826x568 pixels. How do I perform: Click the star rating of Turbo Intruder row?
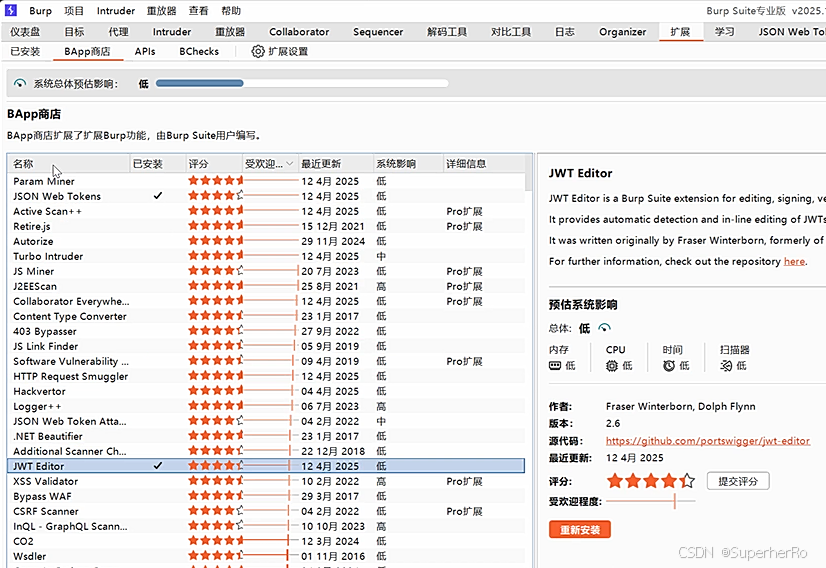click(x=216, y=256)
